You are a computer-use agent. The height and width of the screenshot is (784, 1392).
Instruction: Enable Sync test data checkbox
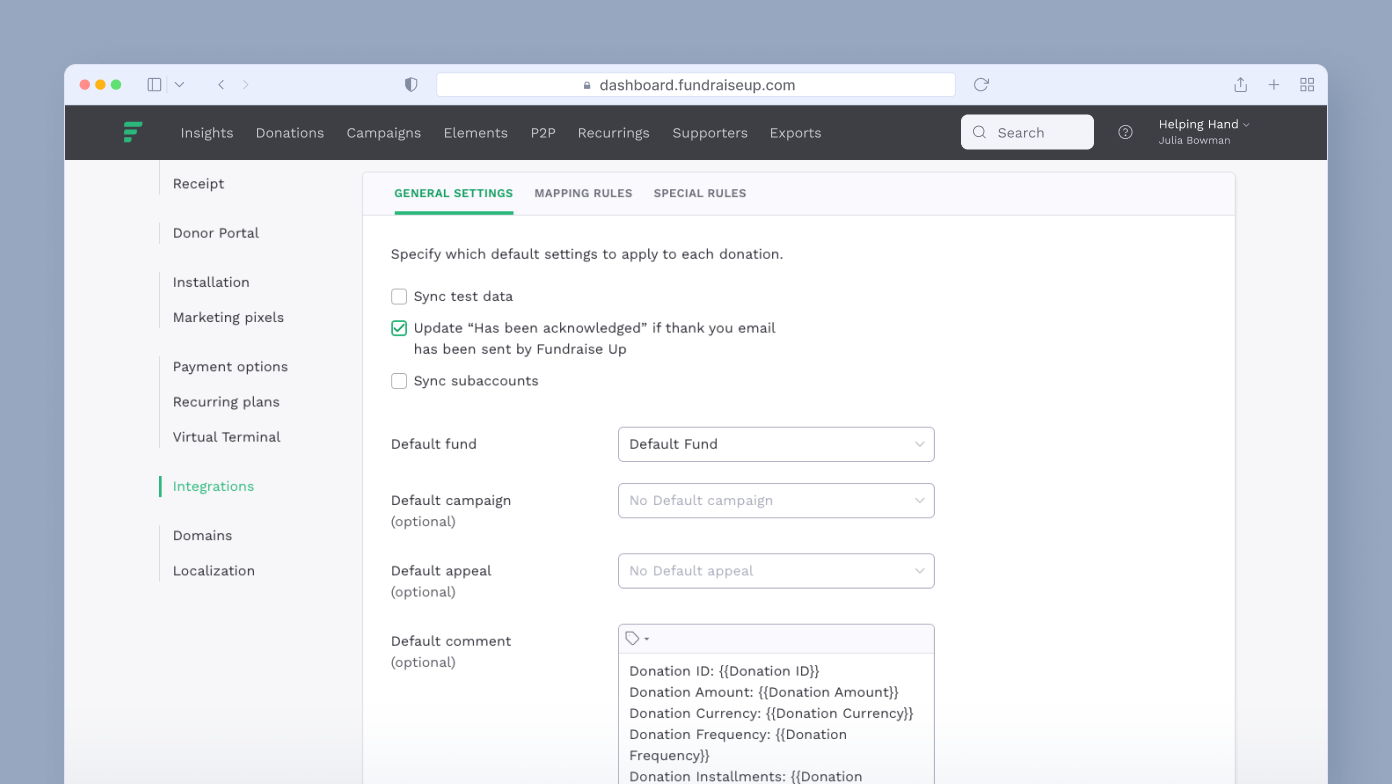pos(399,296)
